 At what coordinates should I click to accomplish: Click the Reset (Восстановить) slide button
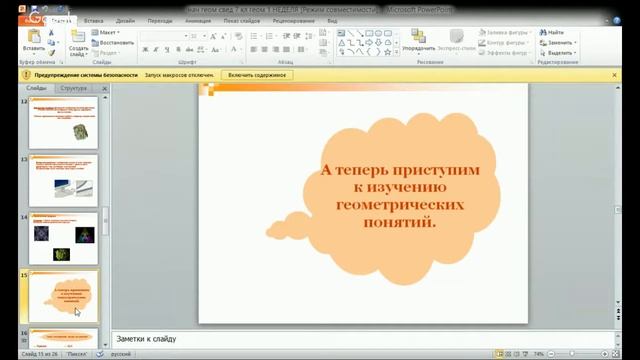point(113,42)
